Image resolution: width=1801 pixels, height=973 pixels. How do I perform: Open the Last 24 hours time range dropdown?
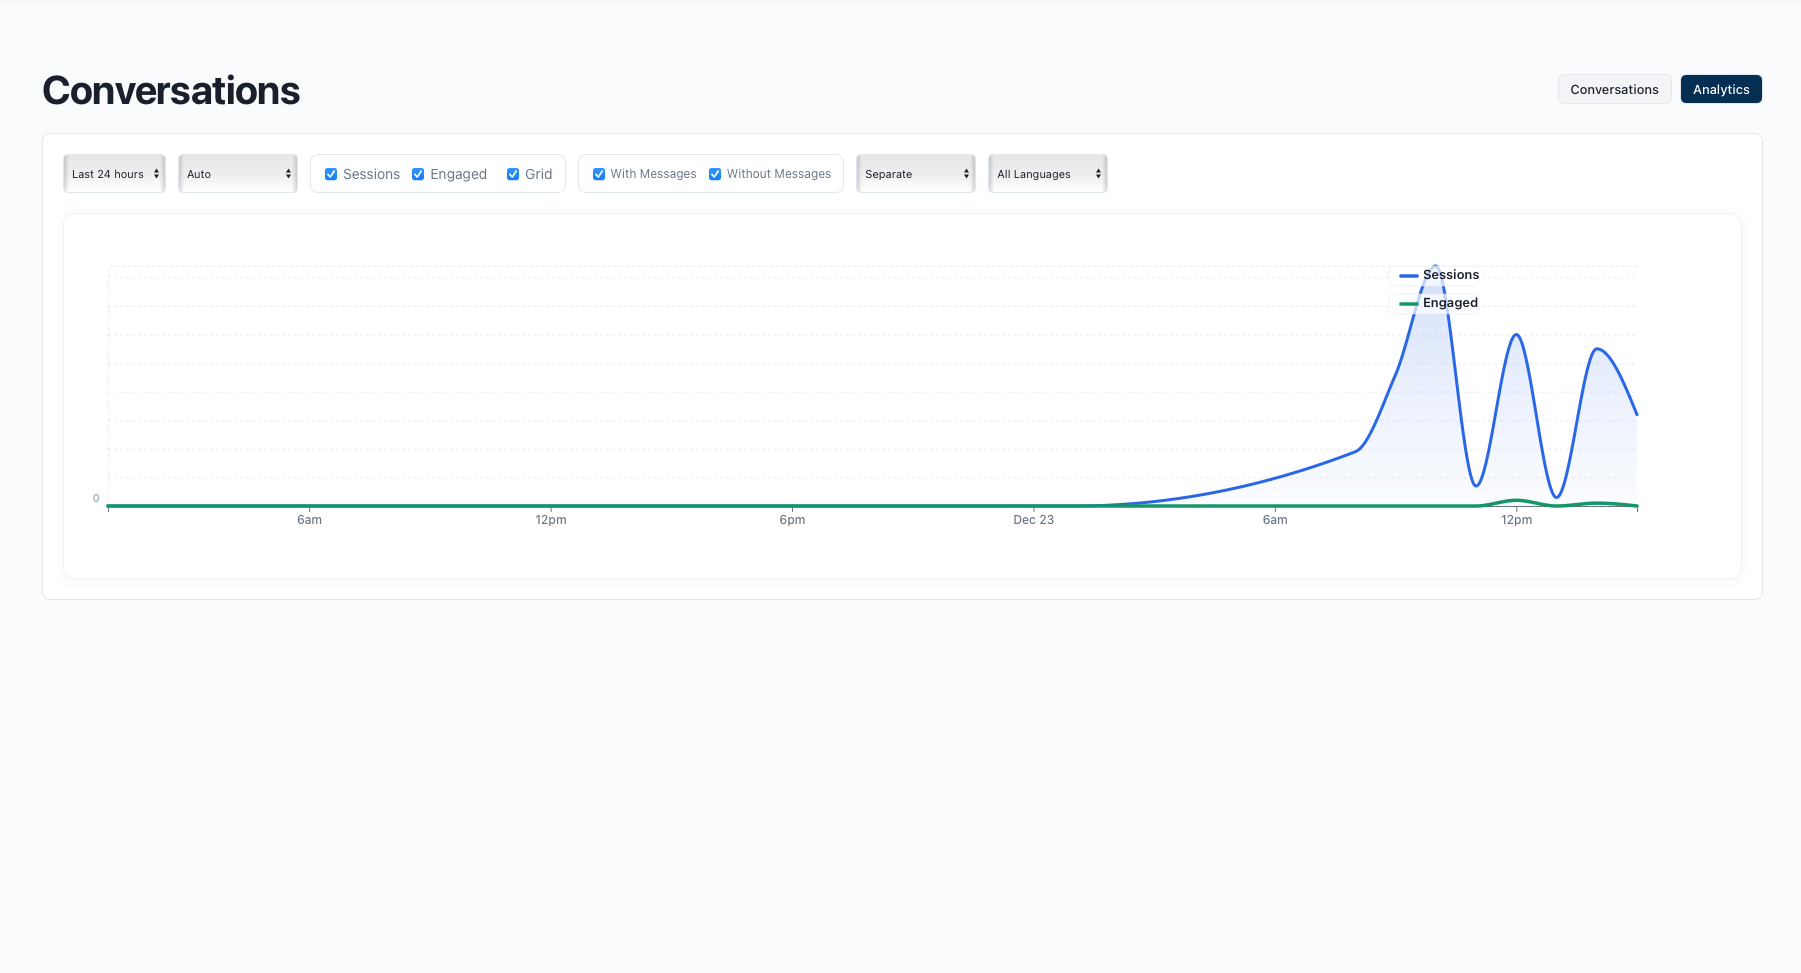point(113,173)
